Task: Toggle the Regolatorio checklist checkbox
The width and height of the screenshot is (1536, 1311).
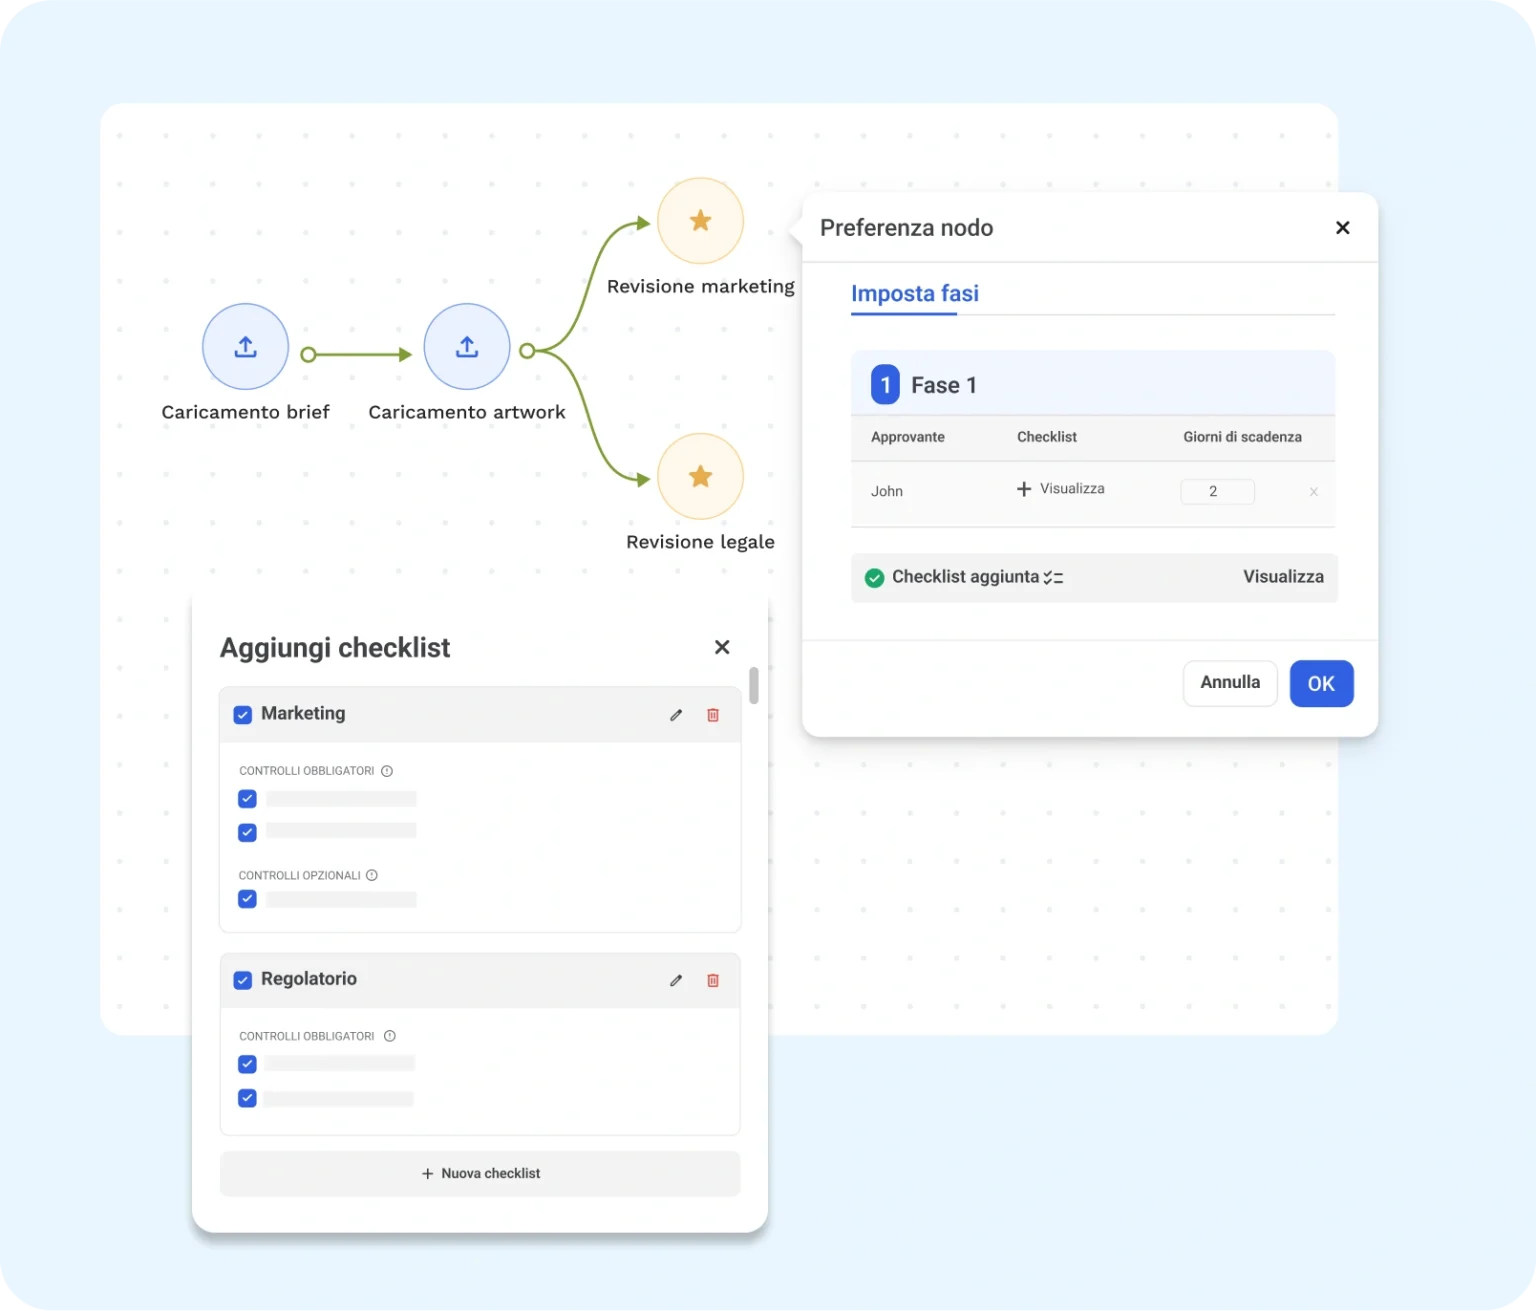Action: coord(243,980)
